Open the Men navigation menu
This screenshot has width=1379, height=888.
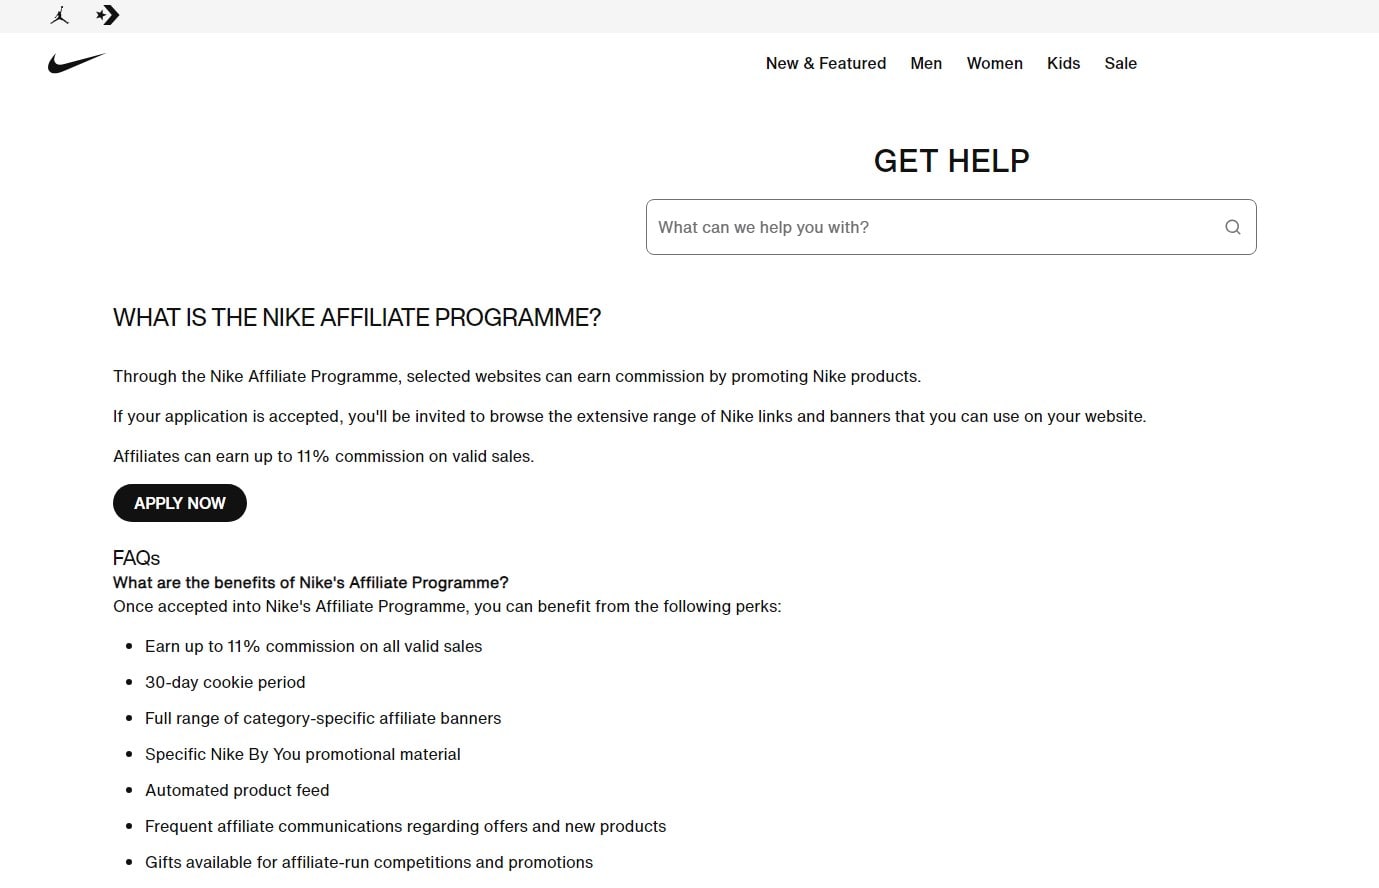pyautogui.click(x=925, y=63)
